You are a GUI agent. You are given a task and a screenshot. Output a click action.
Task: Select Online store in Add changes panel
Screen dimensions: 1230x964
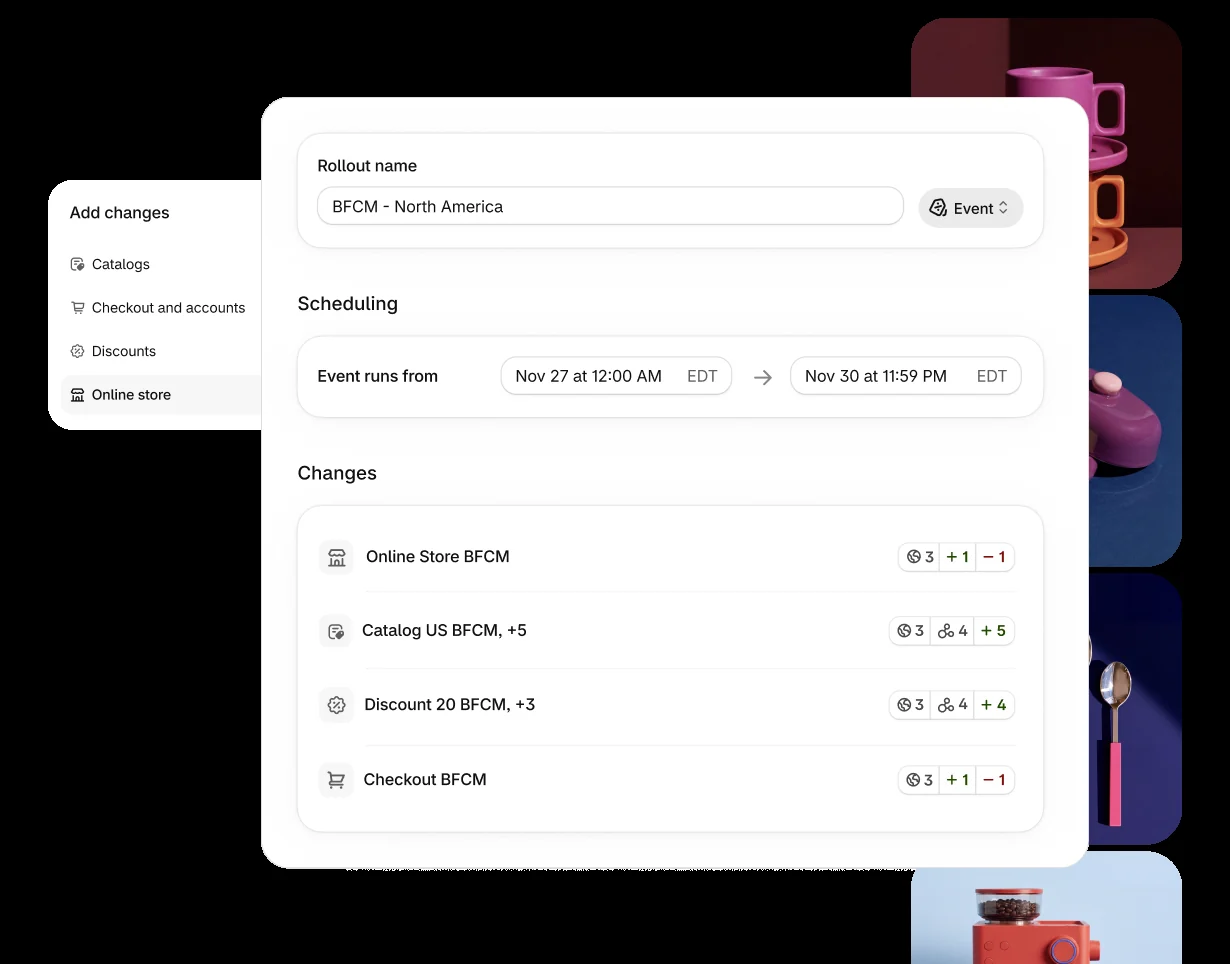160,395
